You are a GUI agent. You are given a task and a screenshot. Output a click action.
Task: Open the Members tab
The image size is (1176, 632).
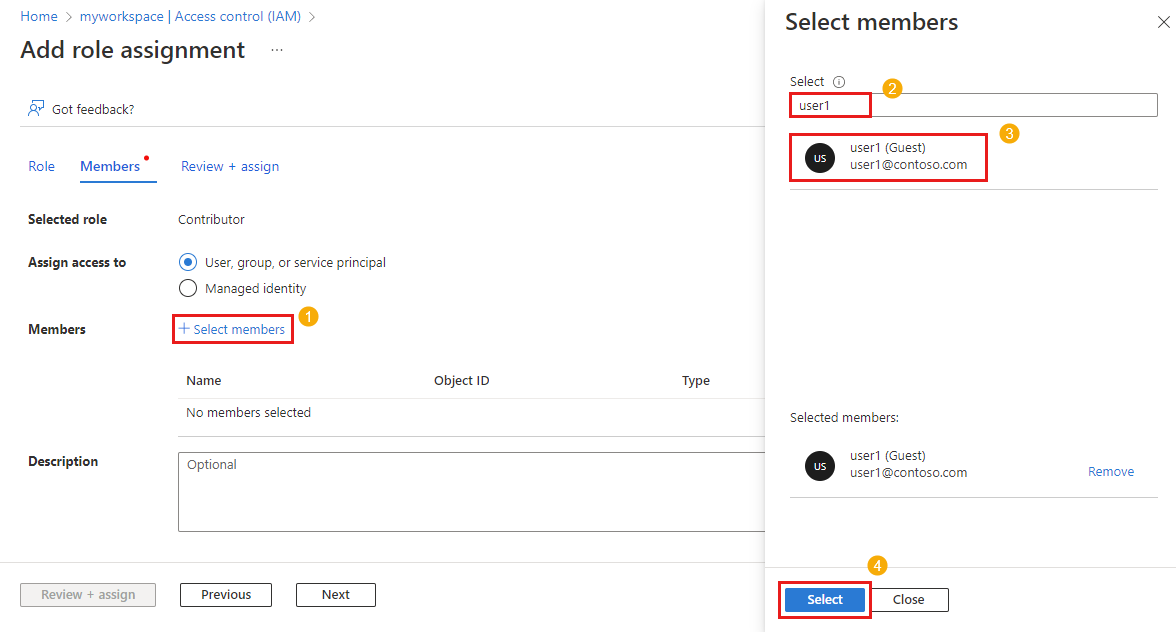(110, 166)
